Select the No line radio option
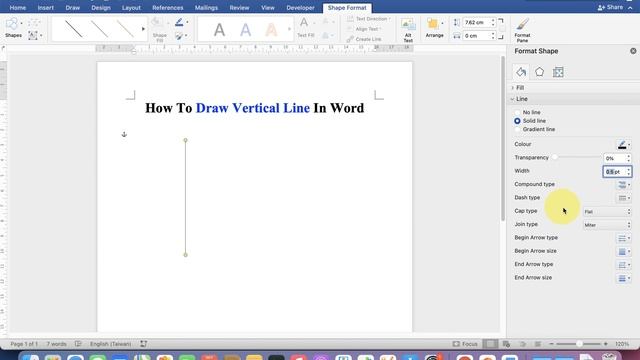 tap(518, 112)
